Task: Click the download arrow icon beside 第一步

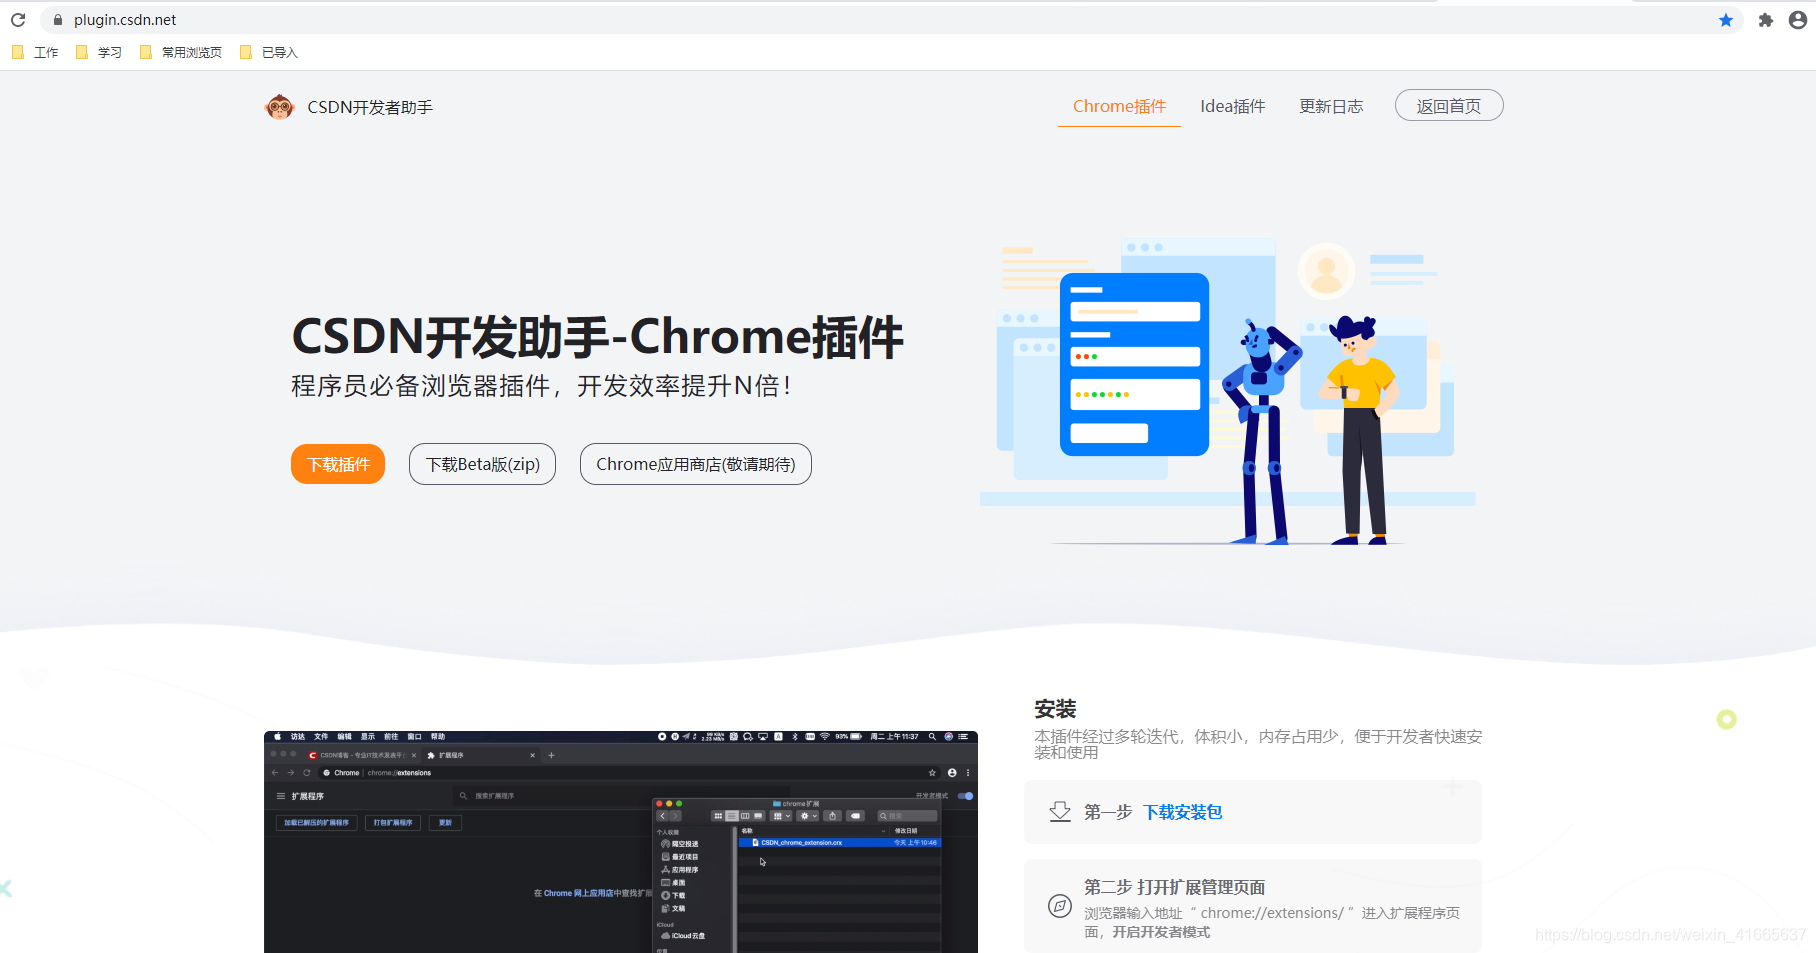Action: 1060,812
